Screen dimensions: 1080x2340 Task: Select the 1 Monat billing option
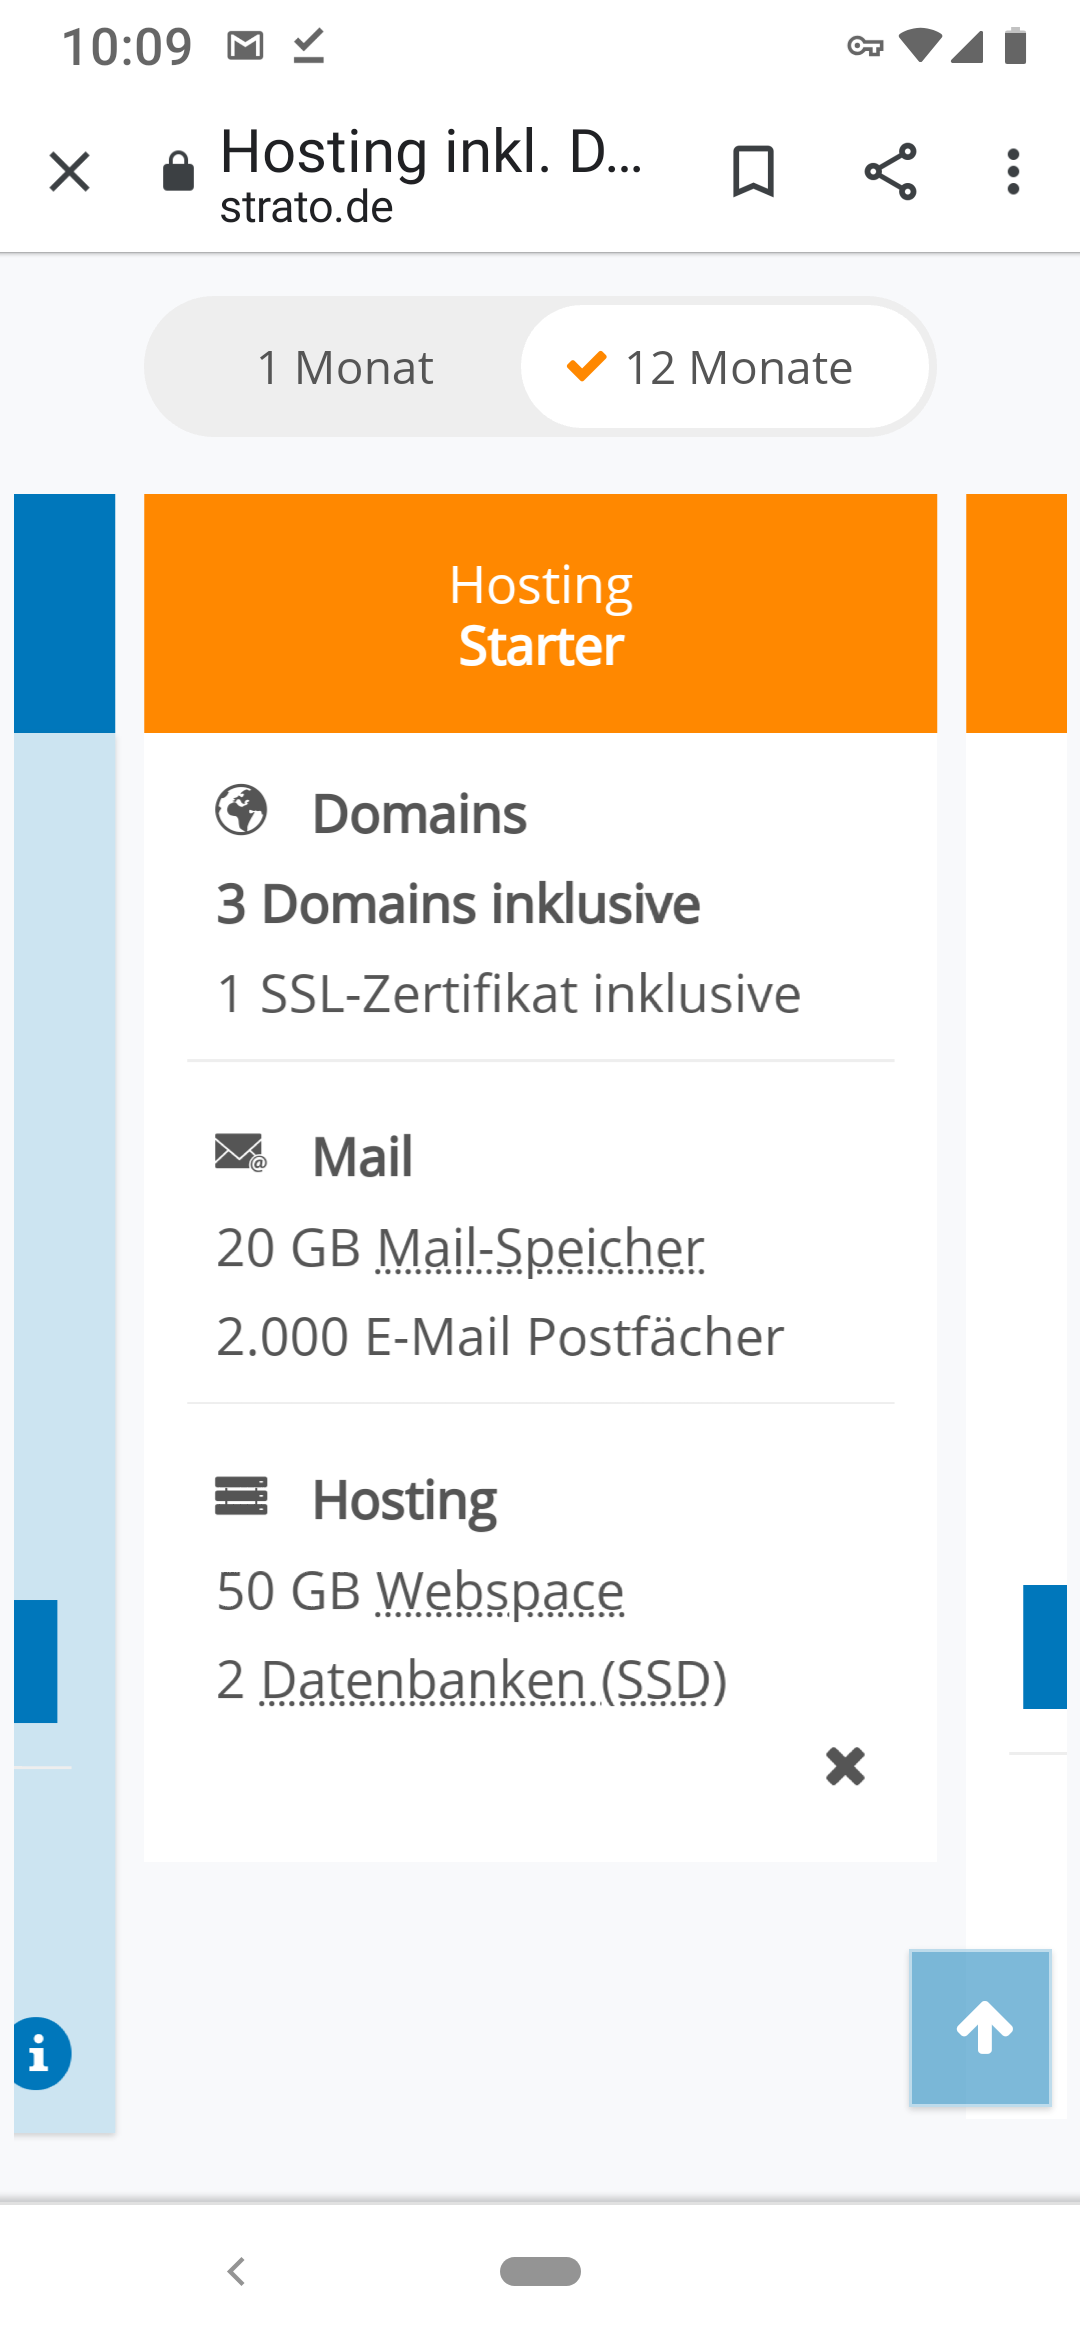pyautogui.click(x=345, y=367)
